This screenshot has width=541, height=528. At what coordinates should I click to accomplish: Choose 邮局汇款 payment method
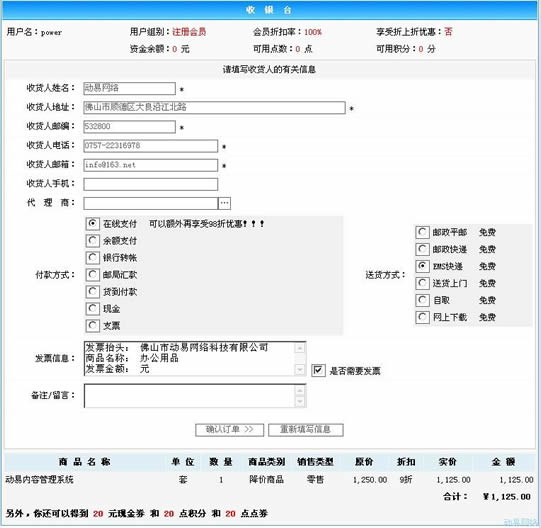(92, 275)
